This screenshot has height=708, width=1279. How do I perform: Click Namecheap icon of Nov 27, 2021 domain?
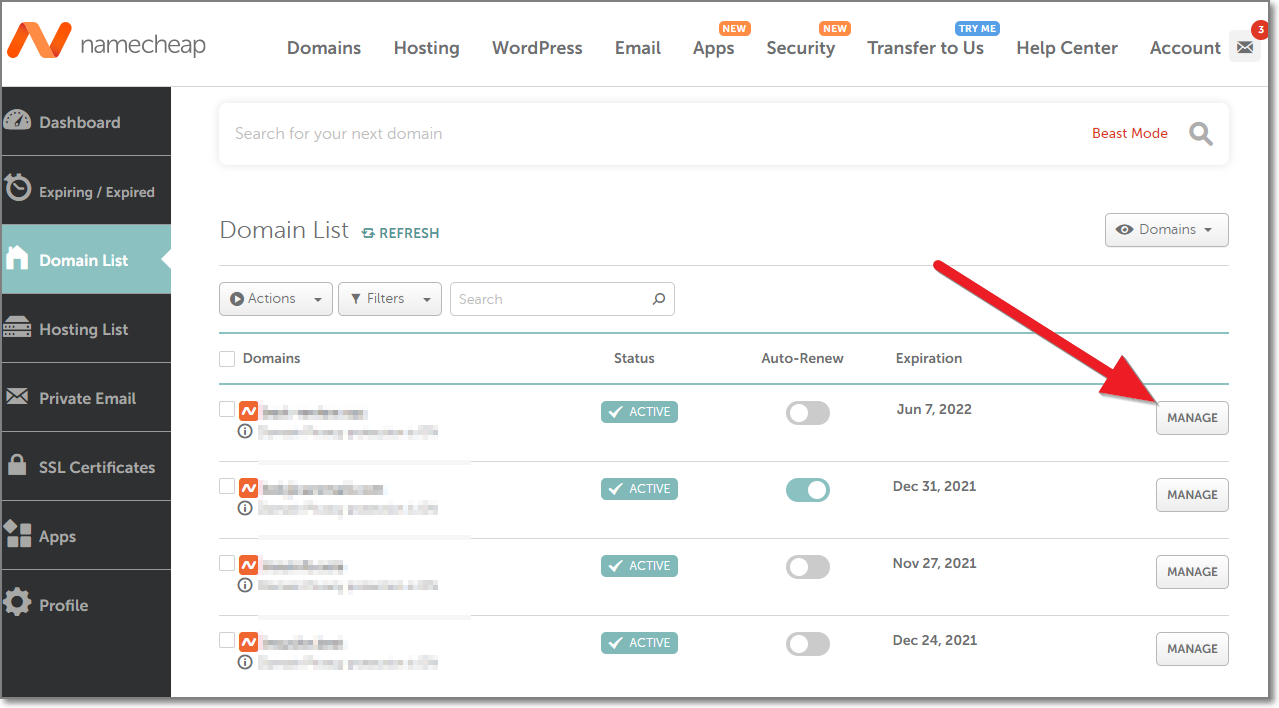[x=249, y=565]
